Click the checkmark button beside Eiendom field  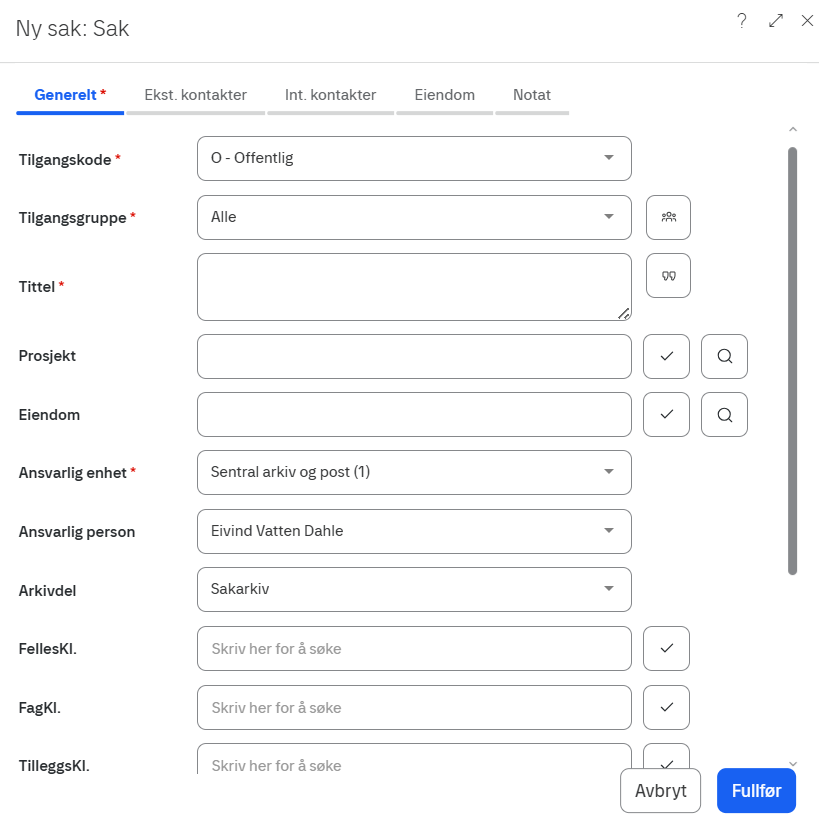666,414
